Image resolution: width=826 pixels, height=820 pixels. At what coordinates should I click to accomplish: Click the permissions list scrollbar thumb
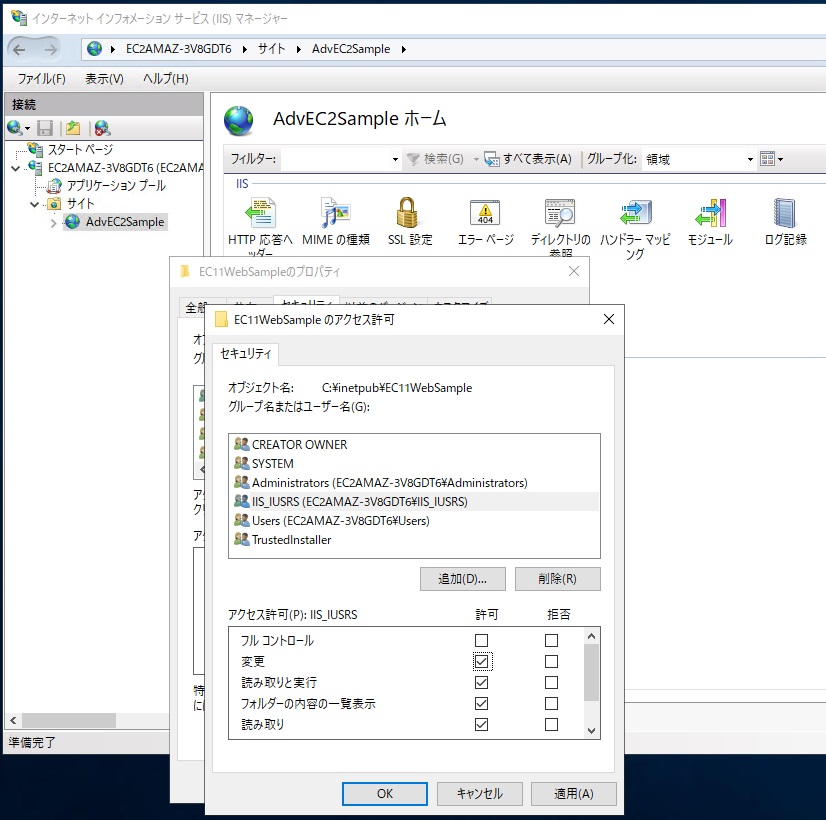click(591, 673)
